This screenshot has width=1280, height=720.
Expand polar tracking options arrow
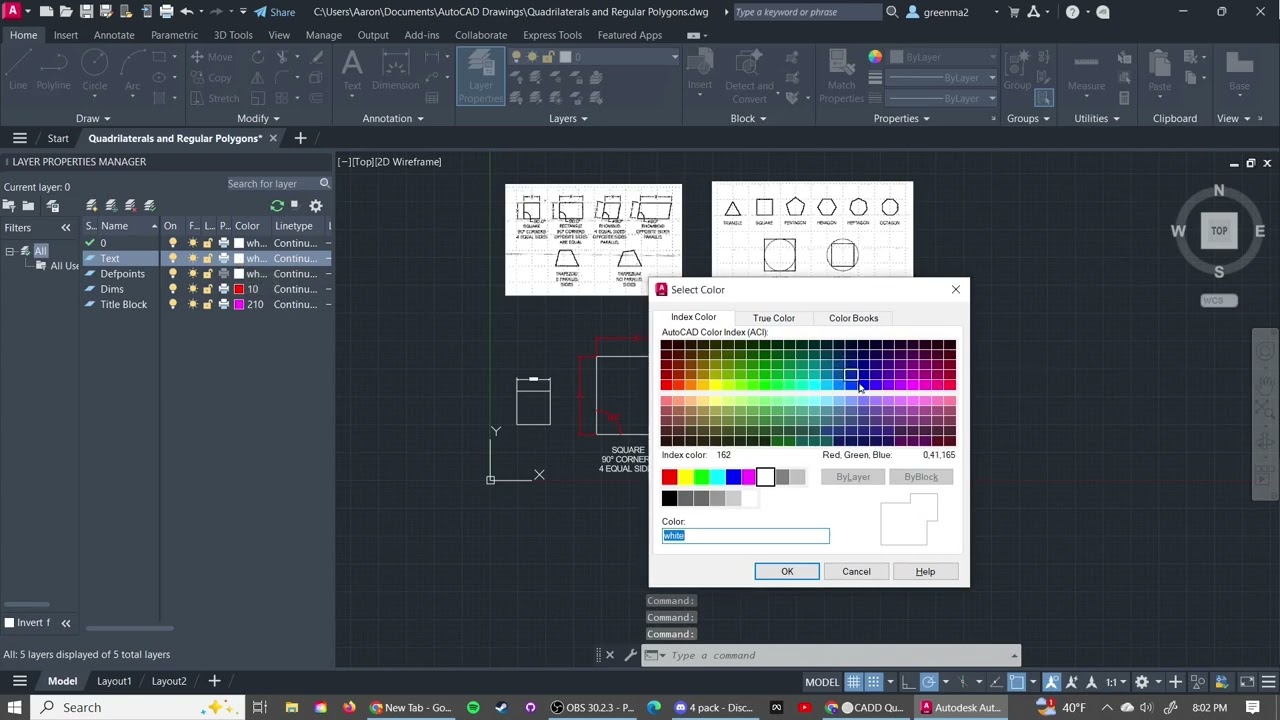945,682
